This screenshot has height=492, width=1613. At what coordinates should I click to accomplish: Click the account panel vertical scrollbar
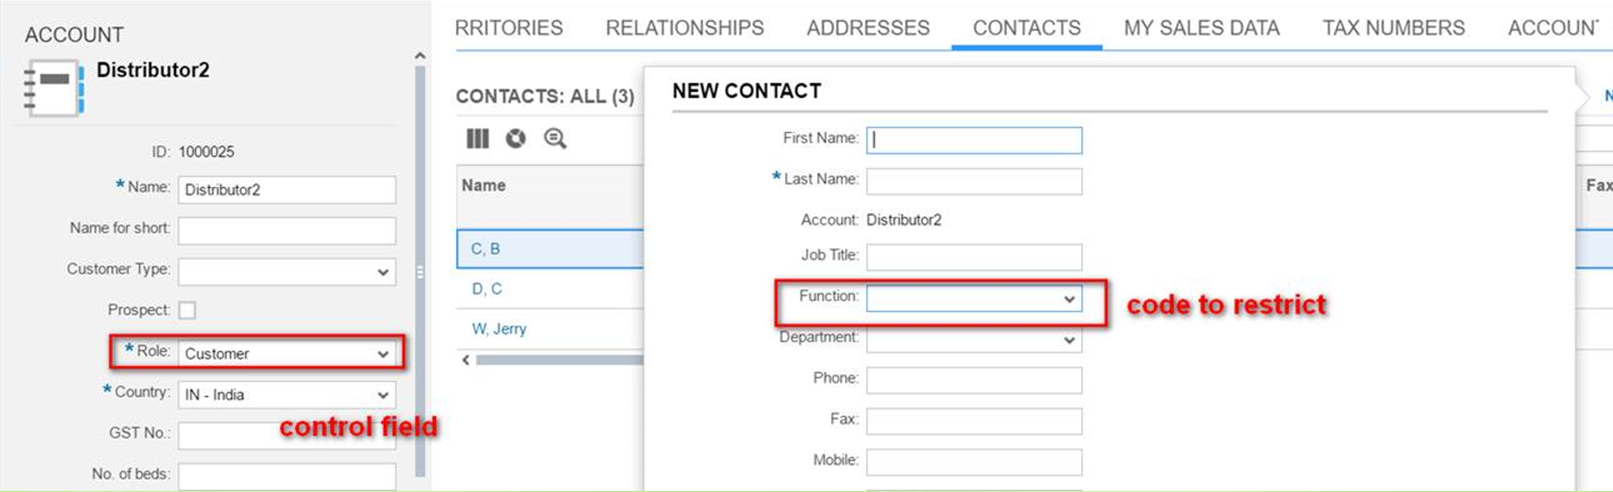[x=420, y=270]
